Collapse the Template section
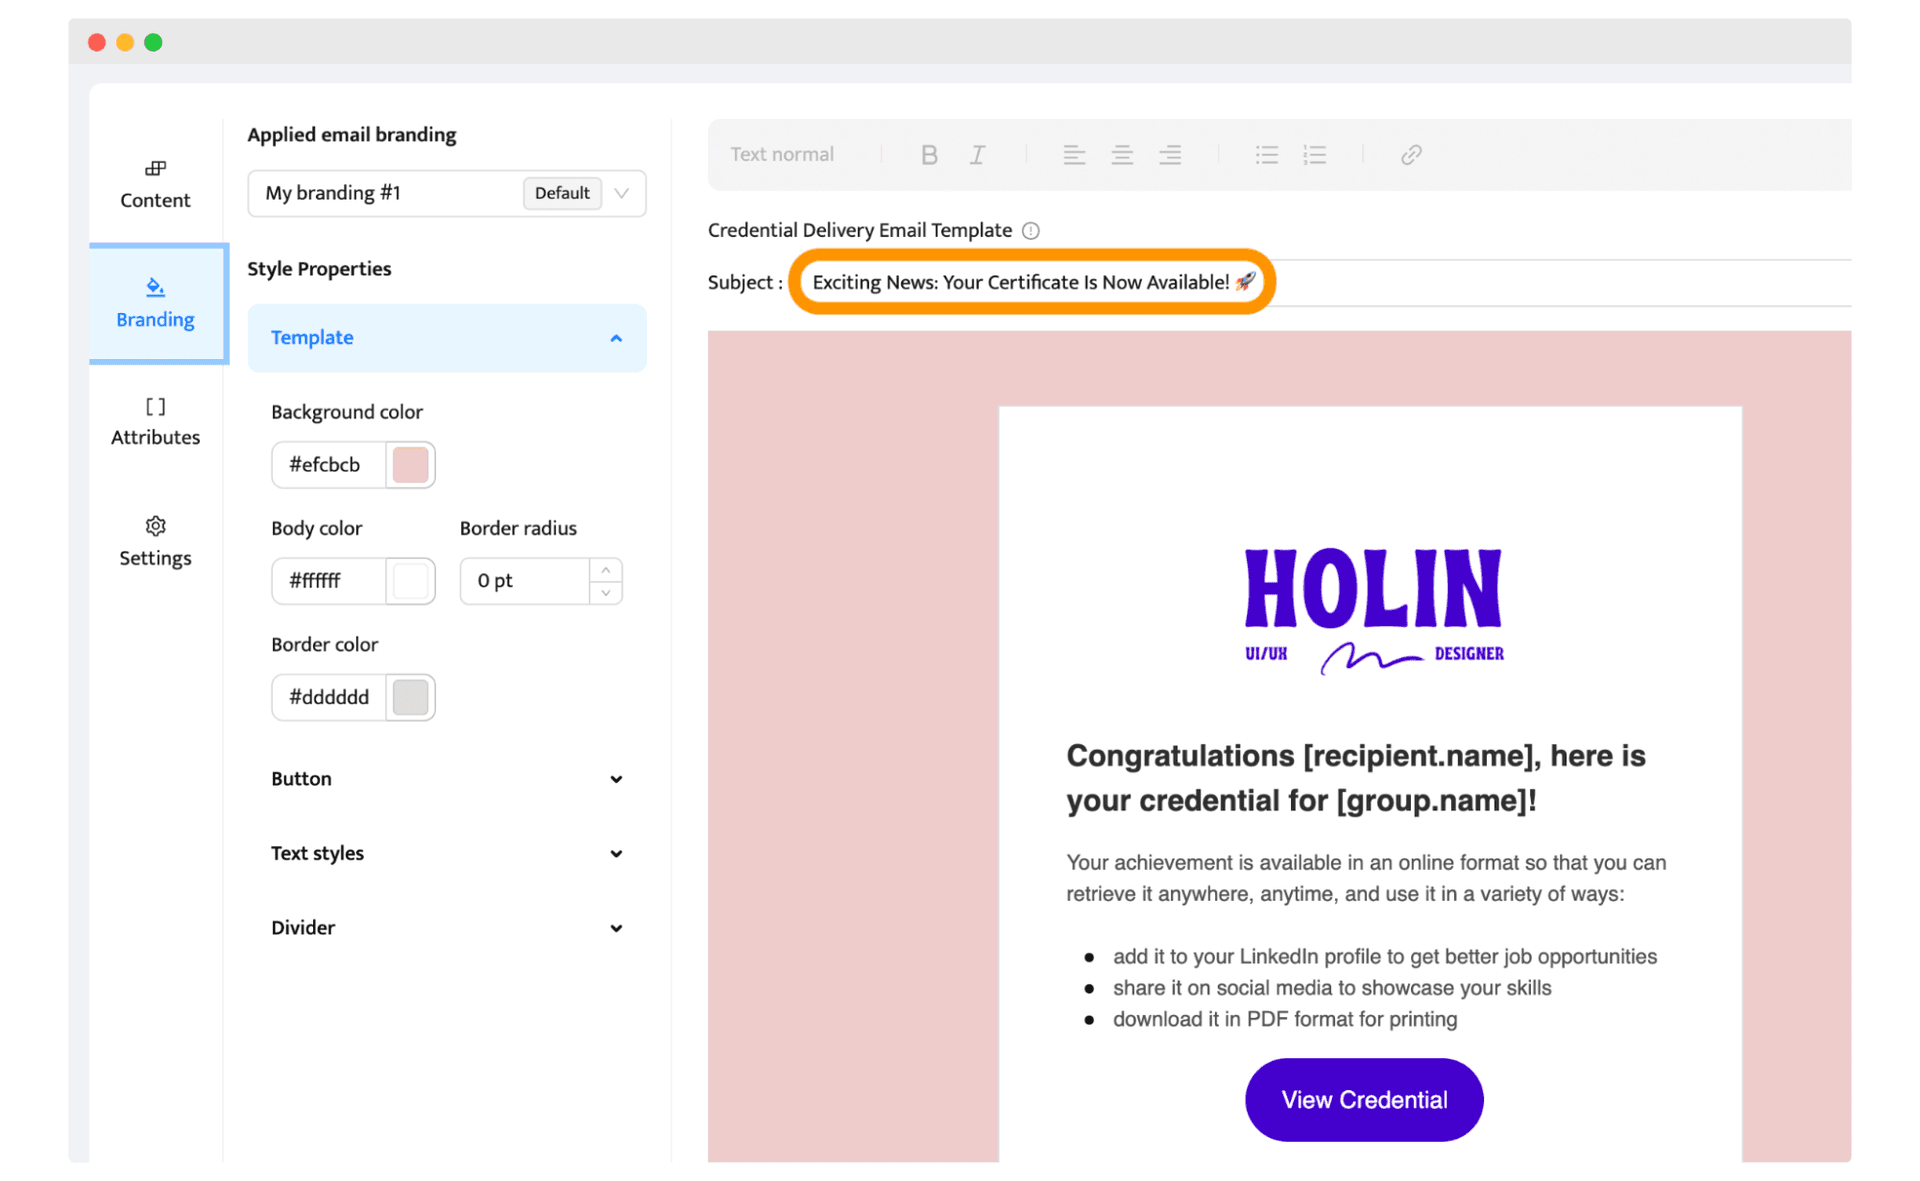Screen dimensions: 1920x1181 pyautogui.click(x=616, y=338)
